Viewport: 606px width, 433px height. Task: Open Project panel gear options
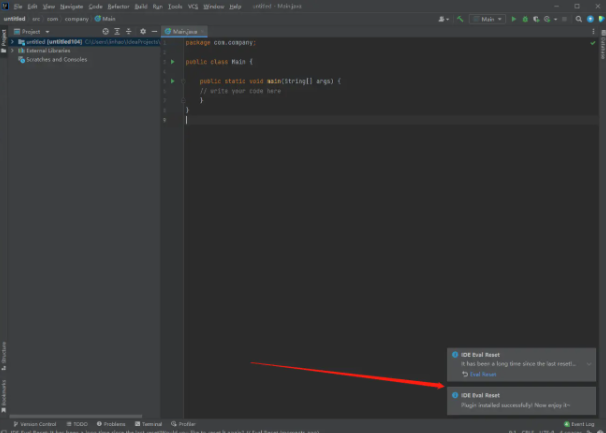143,32
